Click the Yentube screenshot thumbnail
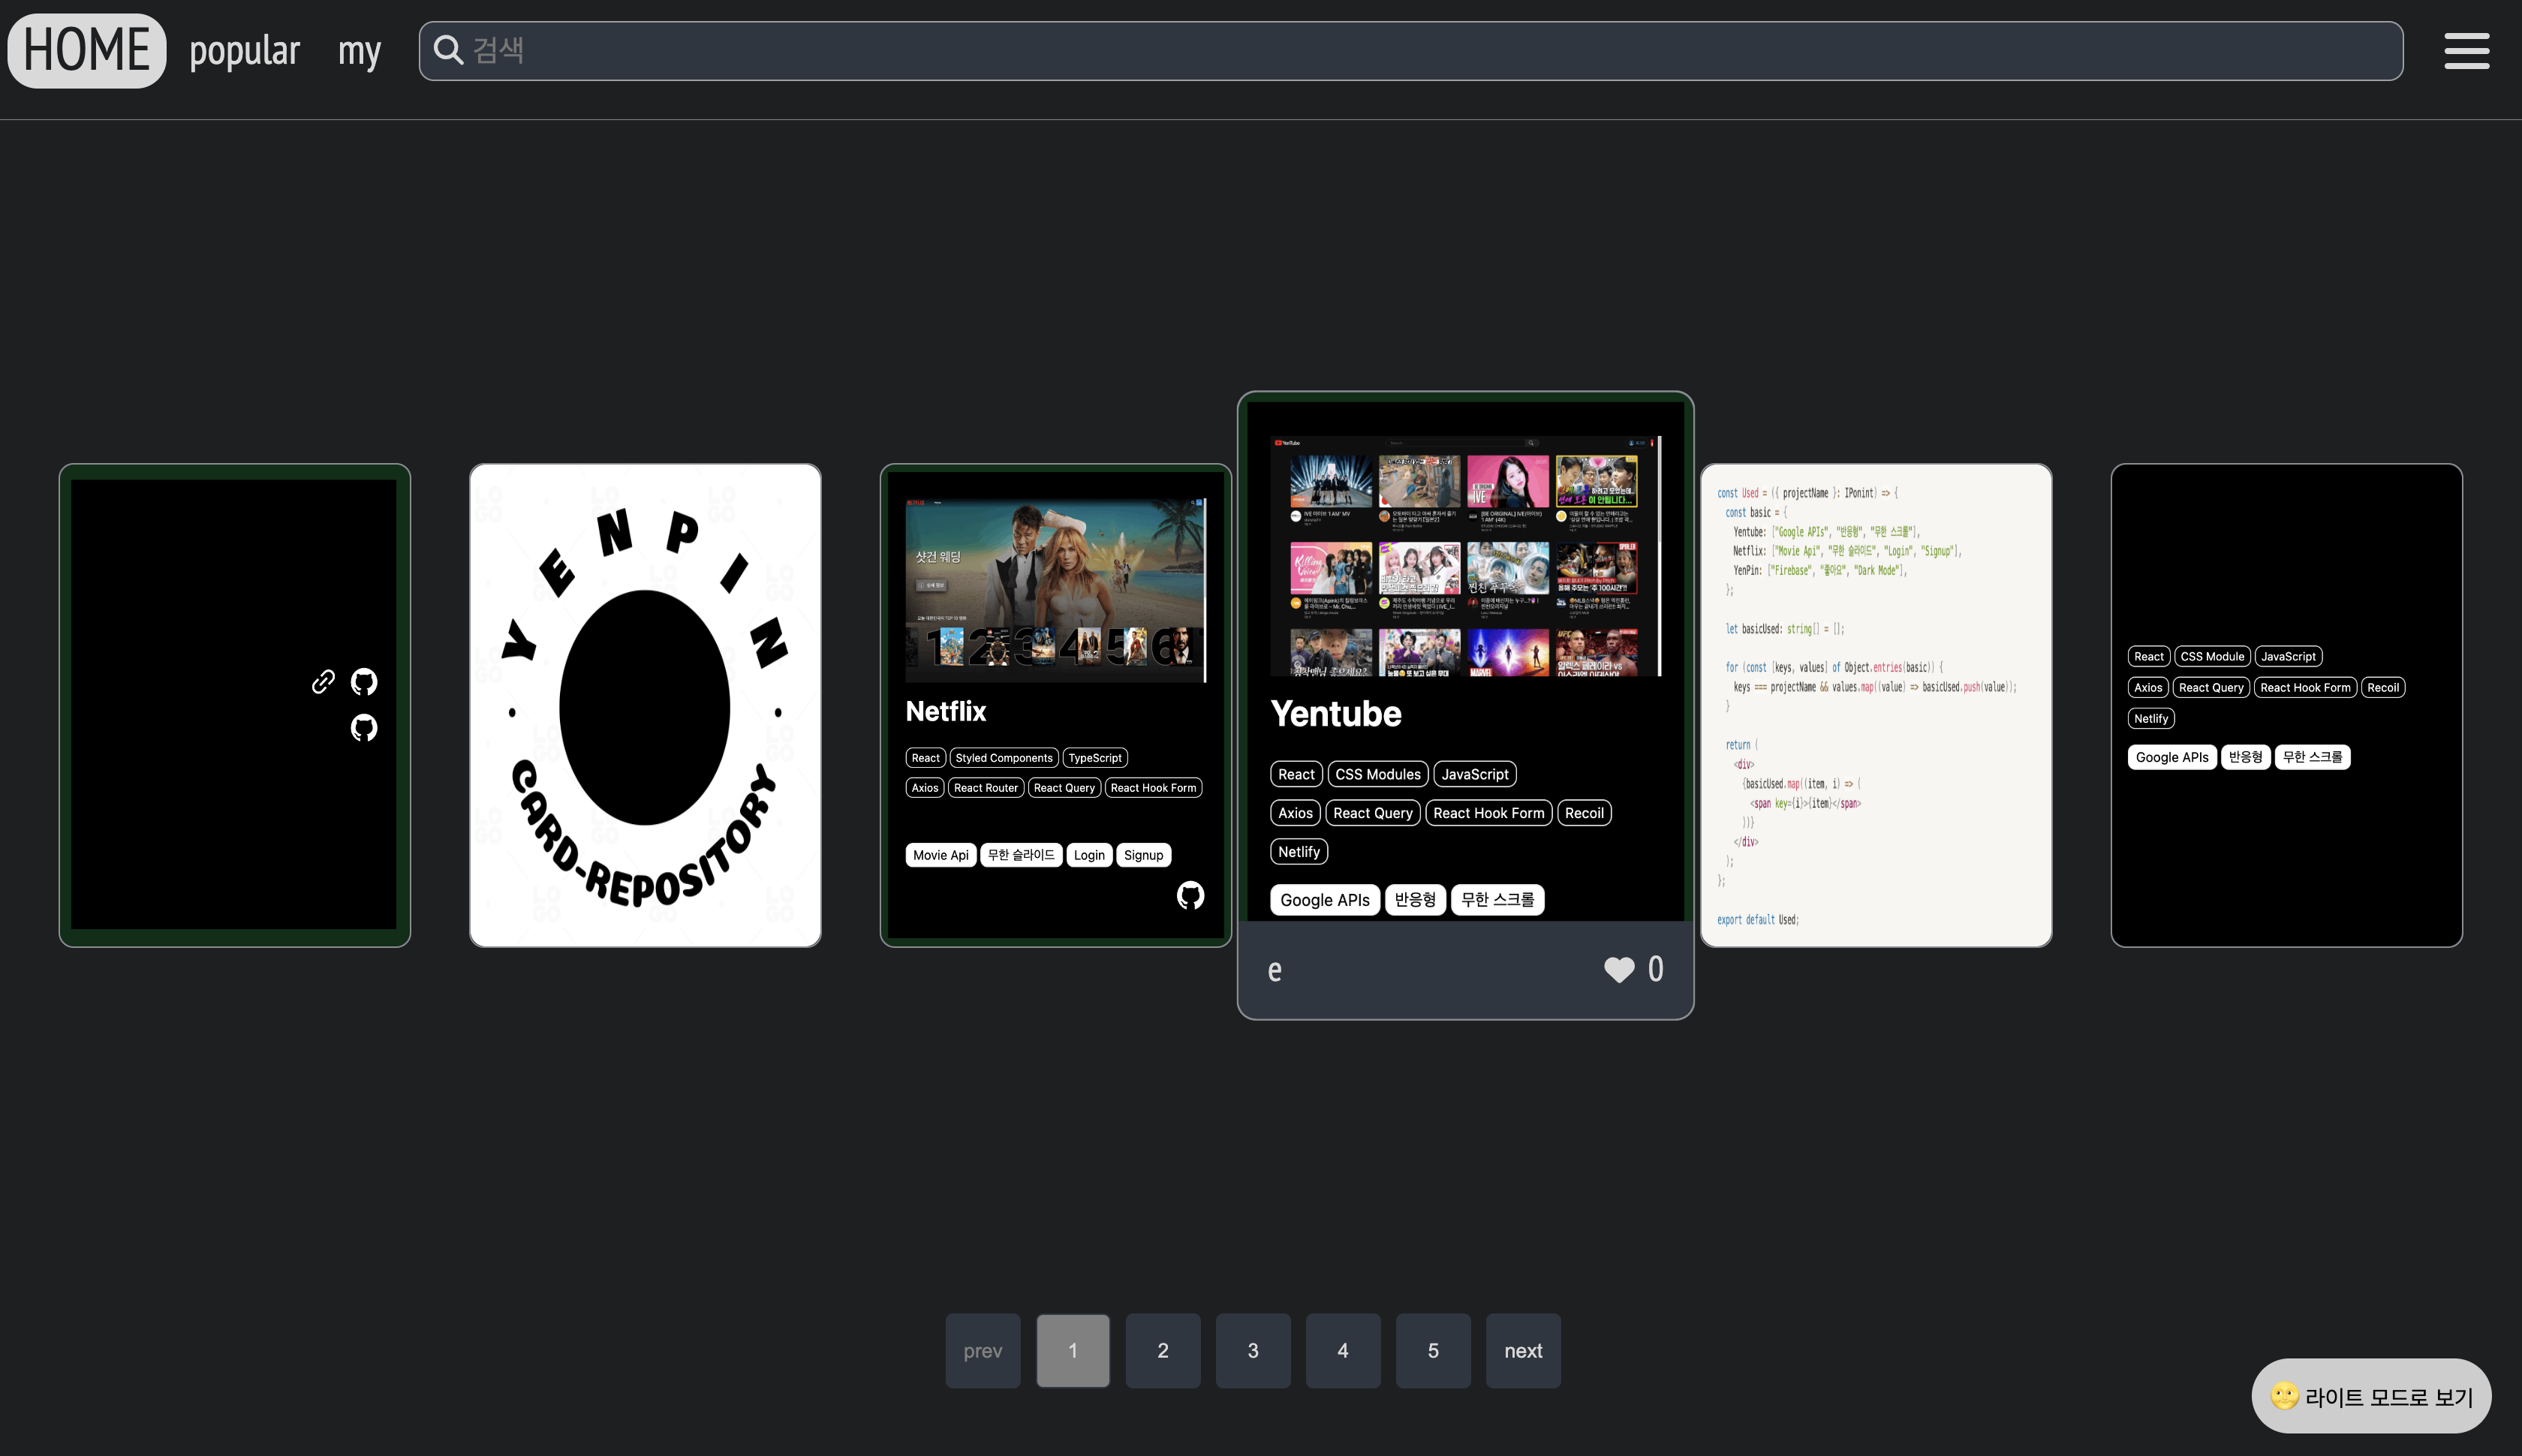The width and height of the screenshot is (2522, 1456). [x=1465, y=556]
